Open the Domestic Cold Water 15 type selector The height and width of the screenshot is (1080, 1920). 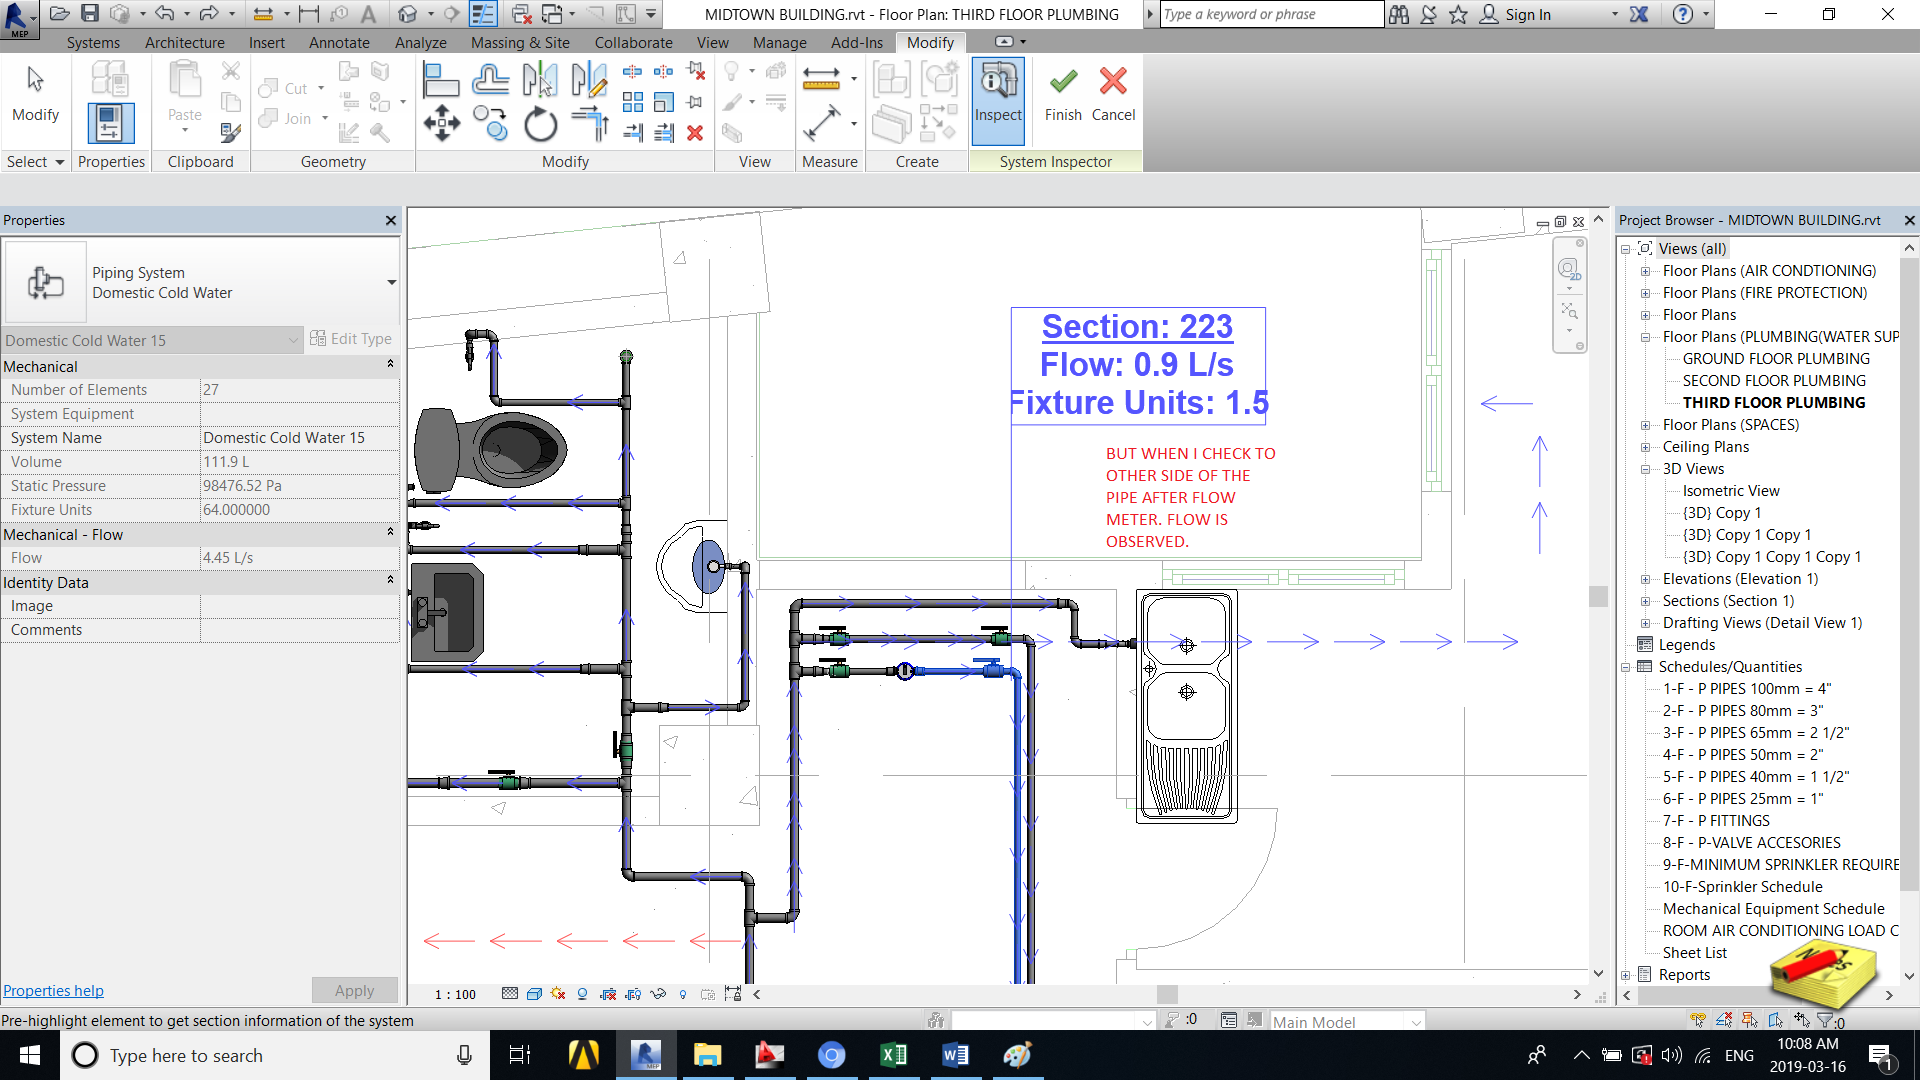point(290,340)
